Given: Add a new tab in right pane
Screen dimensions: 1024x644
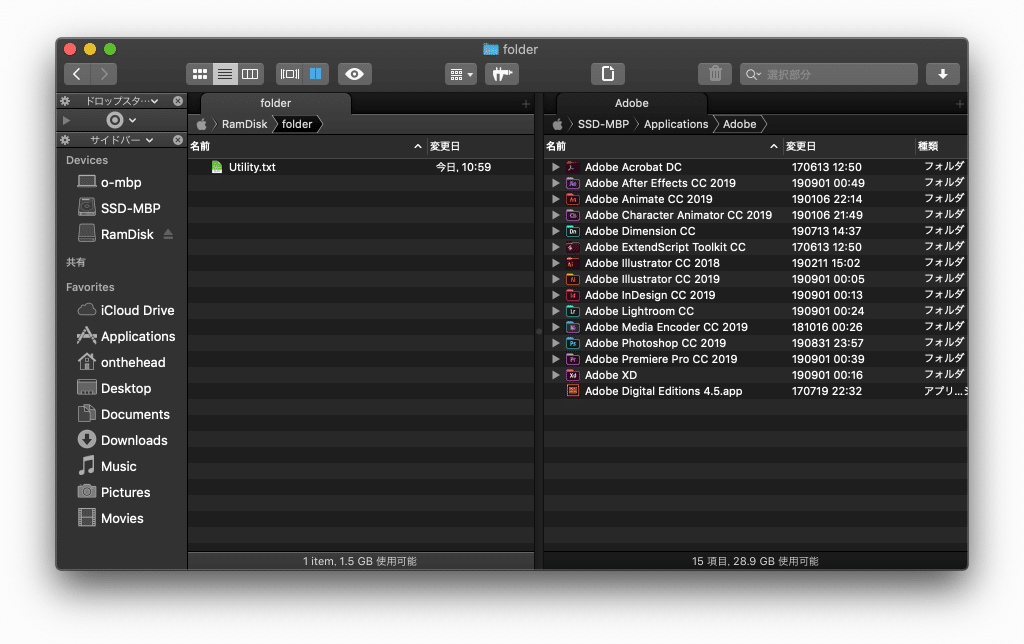Looking at the screenshot, I should pos(959,104).
